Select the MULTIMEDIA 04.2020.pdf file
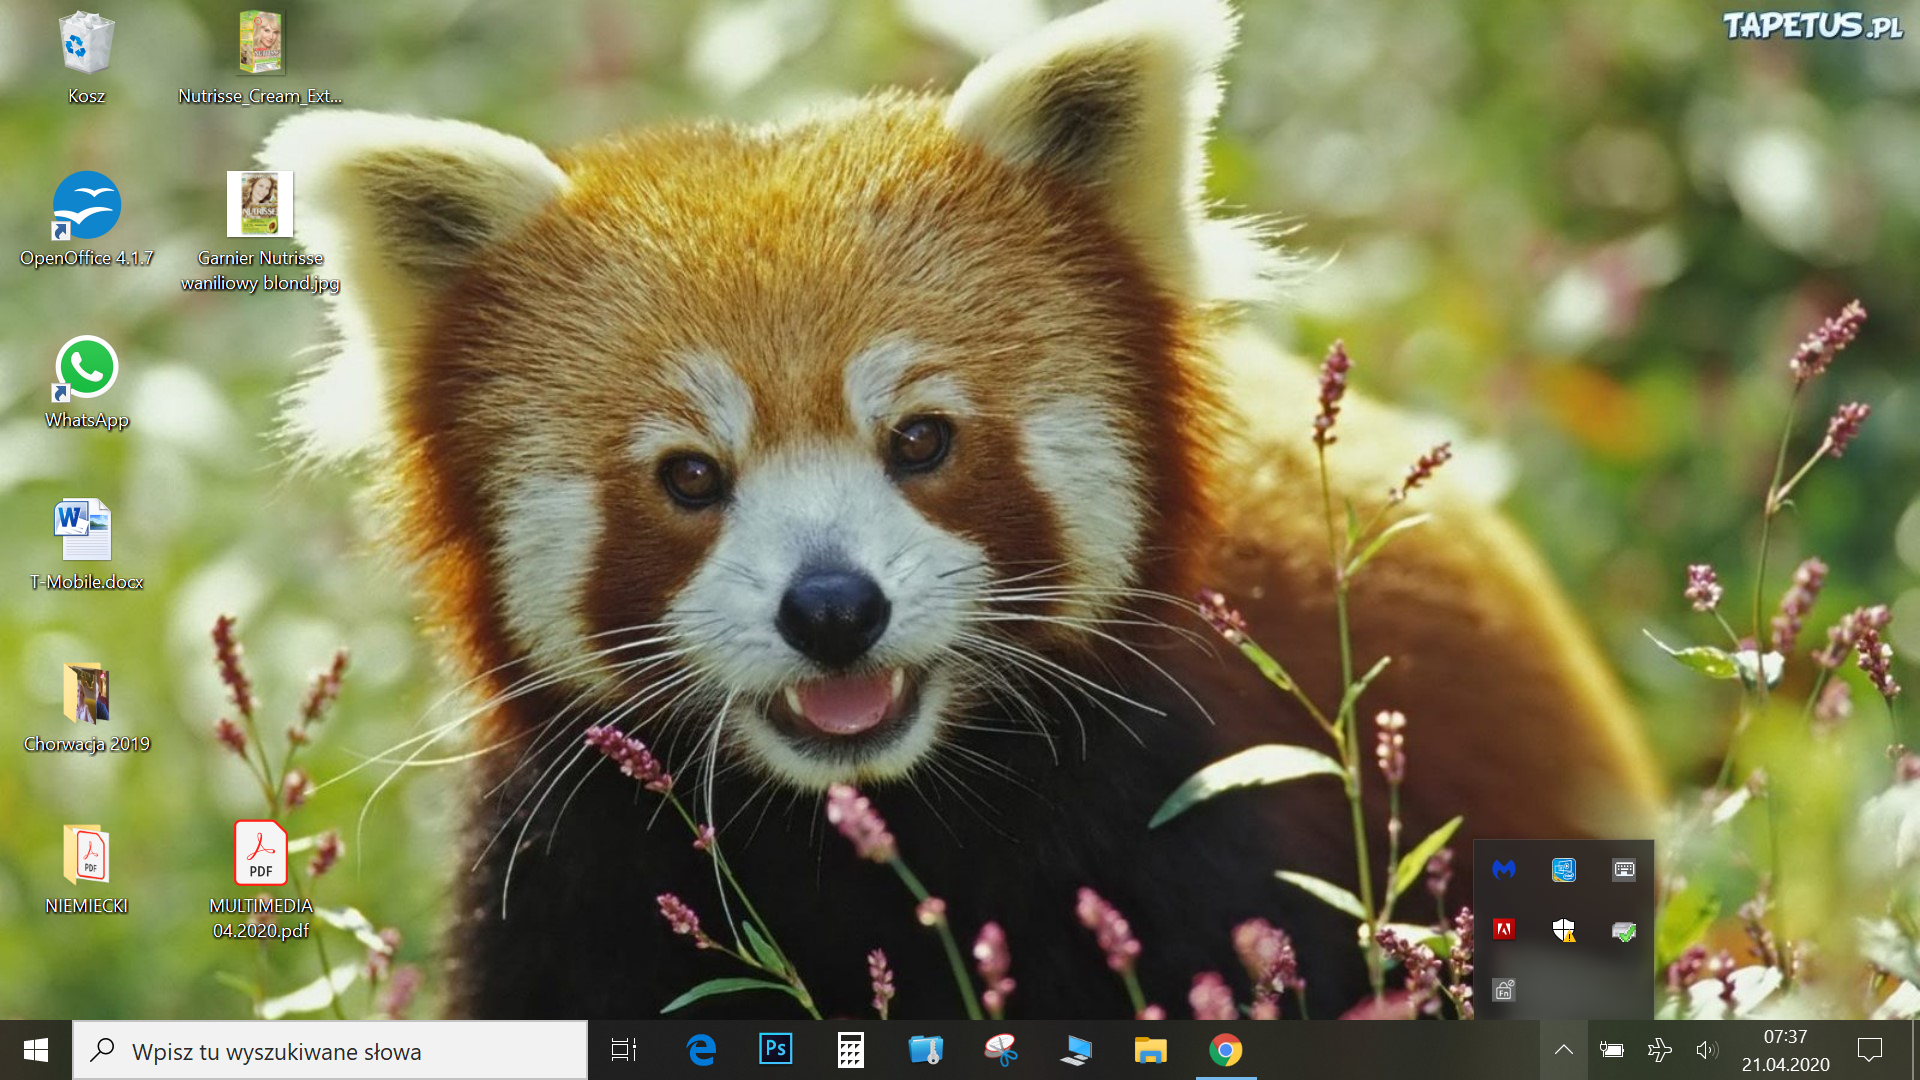The height and width of the screenshot is (1080, 1920). click(x=260, y=880)
